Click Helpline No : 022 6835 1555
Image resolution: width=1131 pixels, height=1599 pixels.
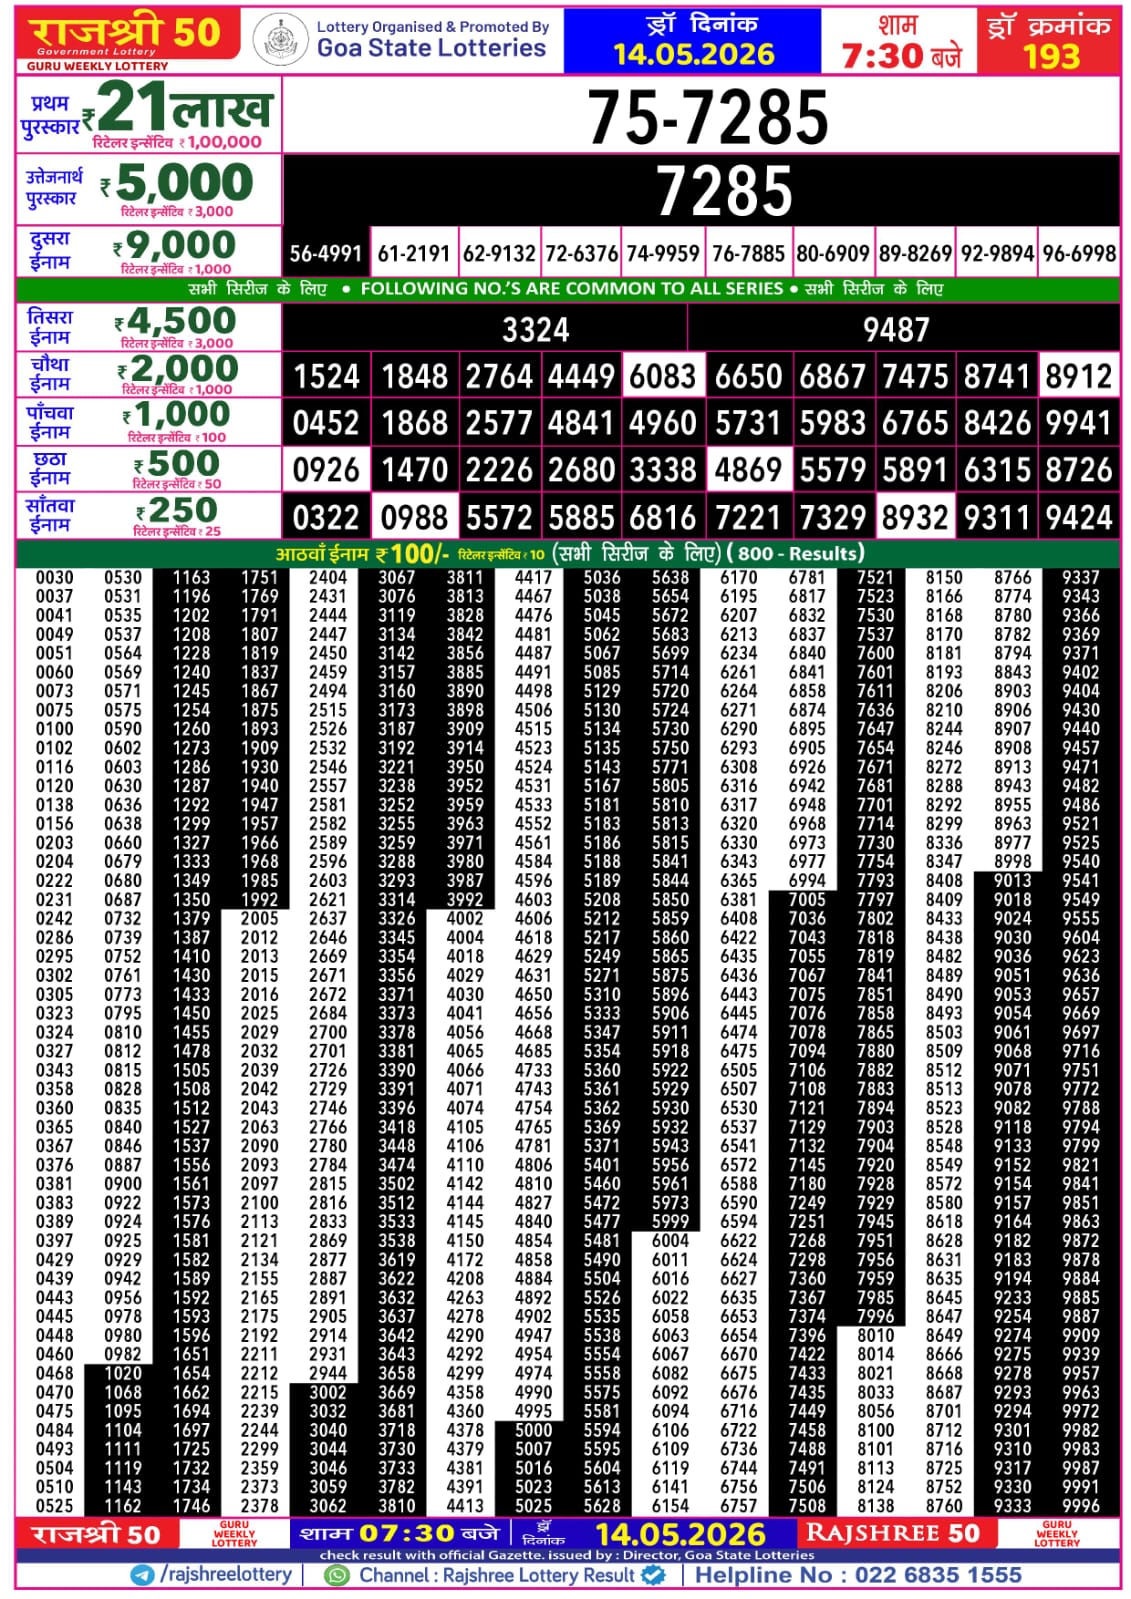pos(858,1575)
